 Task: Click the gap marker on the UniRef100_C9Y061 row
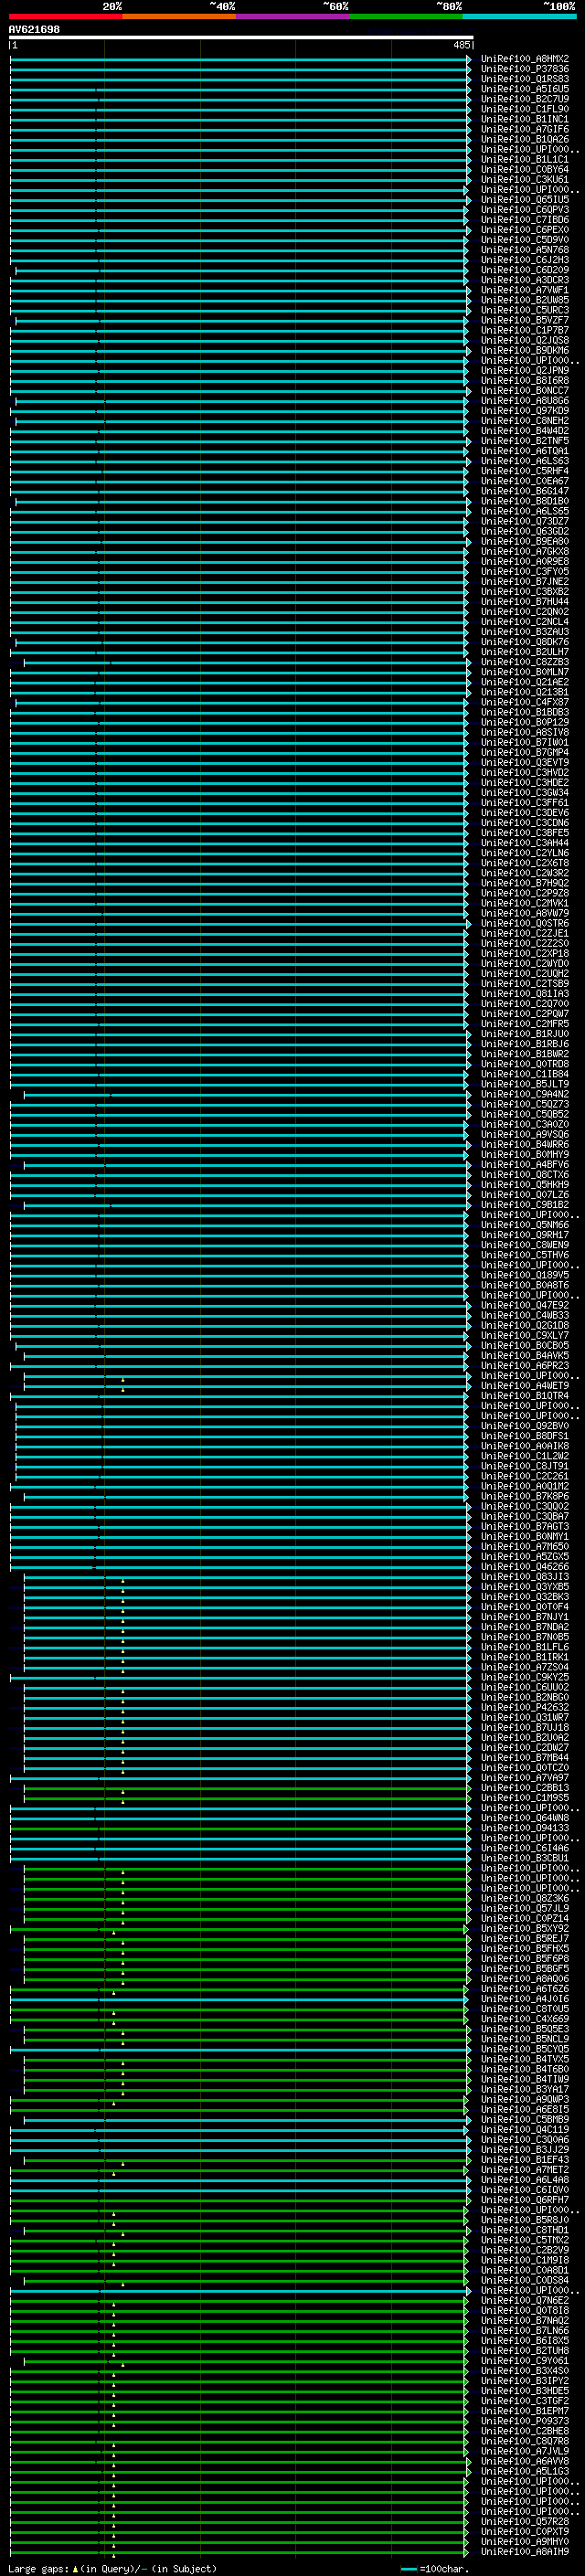(x=123, y=2364)
